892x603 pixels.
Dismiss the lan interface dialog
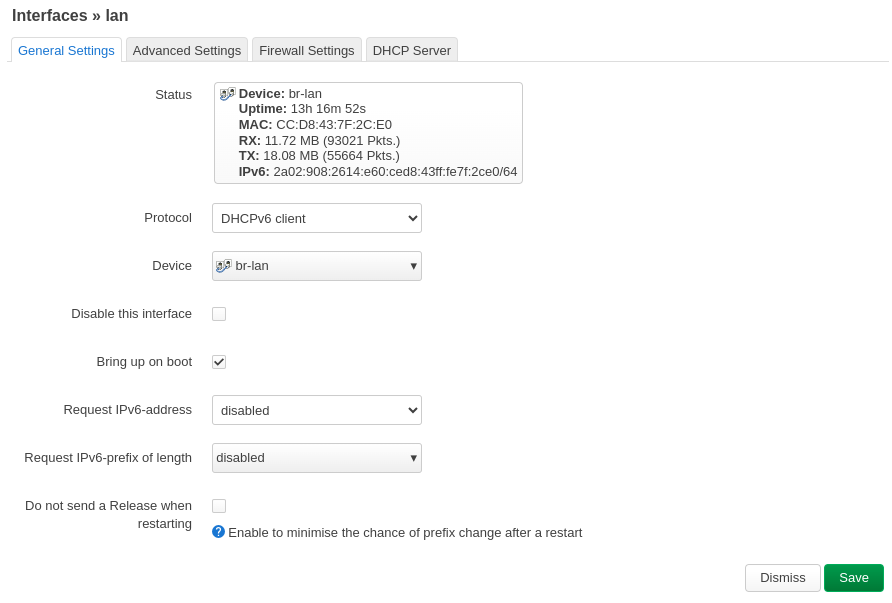click(783, 578)
